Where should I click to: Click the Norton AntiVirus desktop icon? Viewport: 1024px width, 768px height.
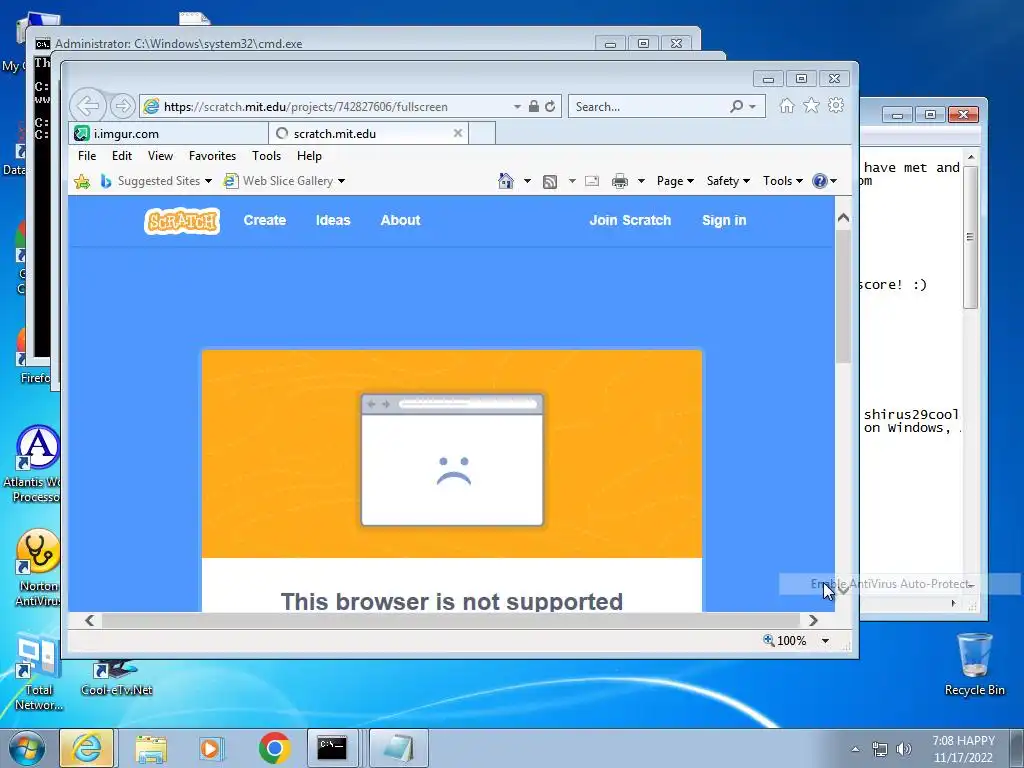tap(38, 567)
